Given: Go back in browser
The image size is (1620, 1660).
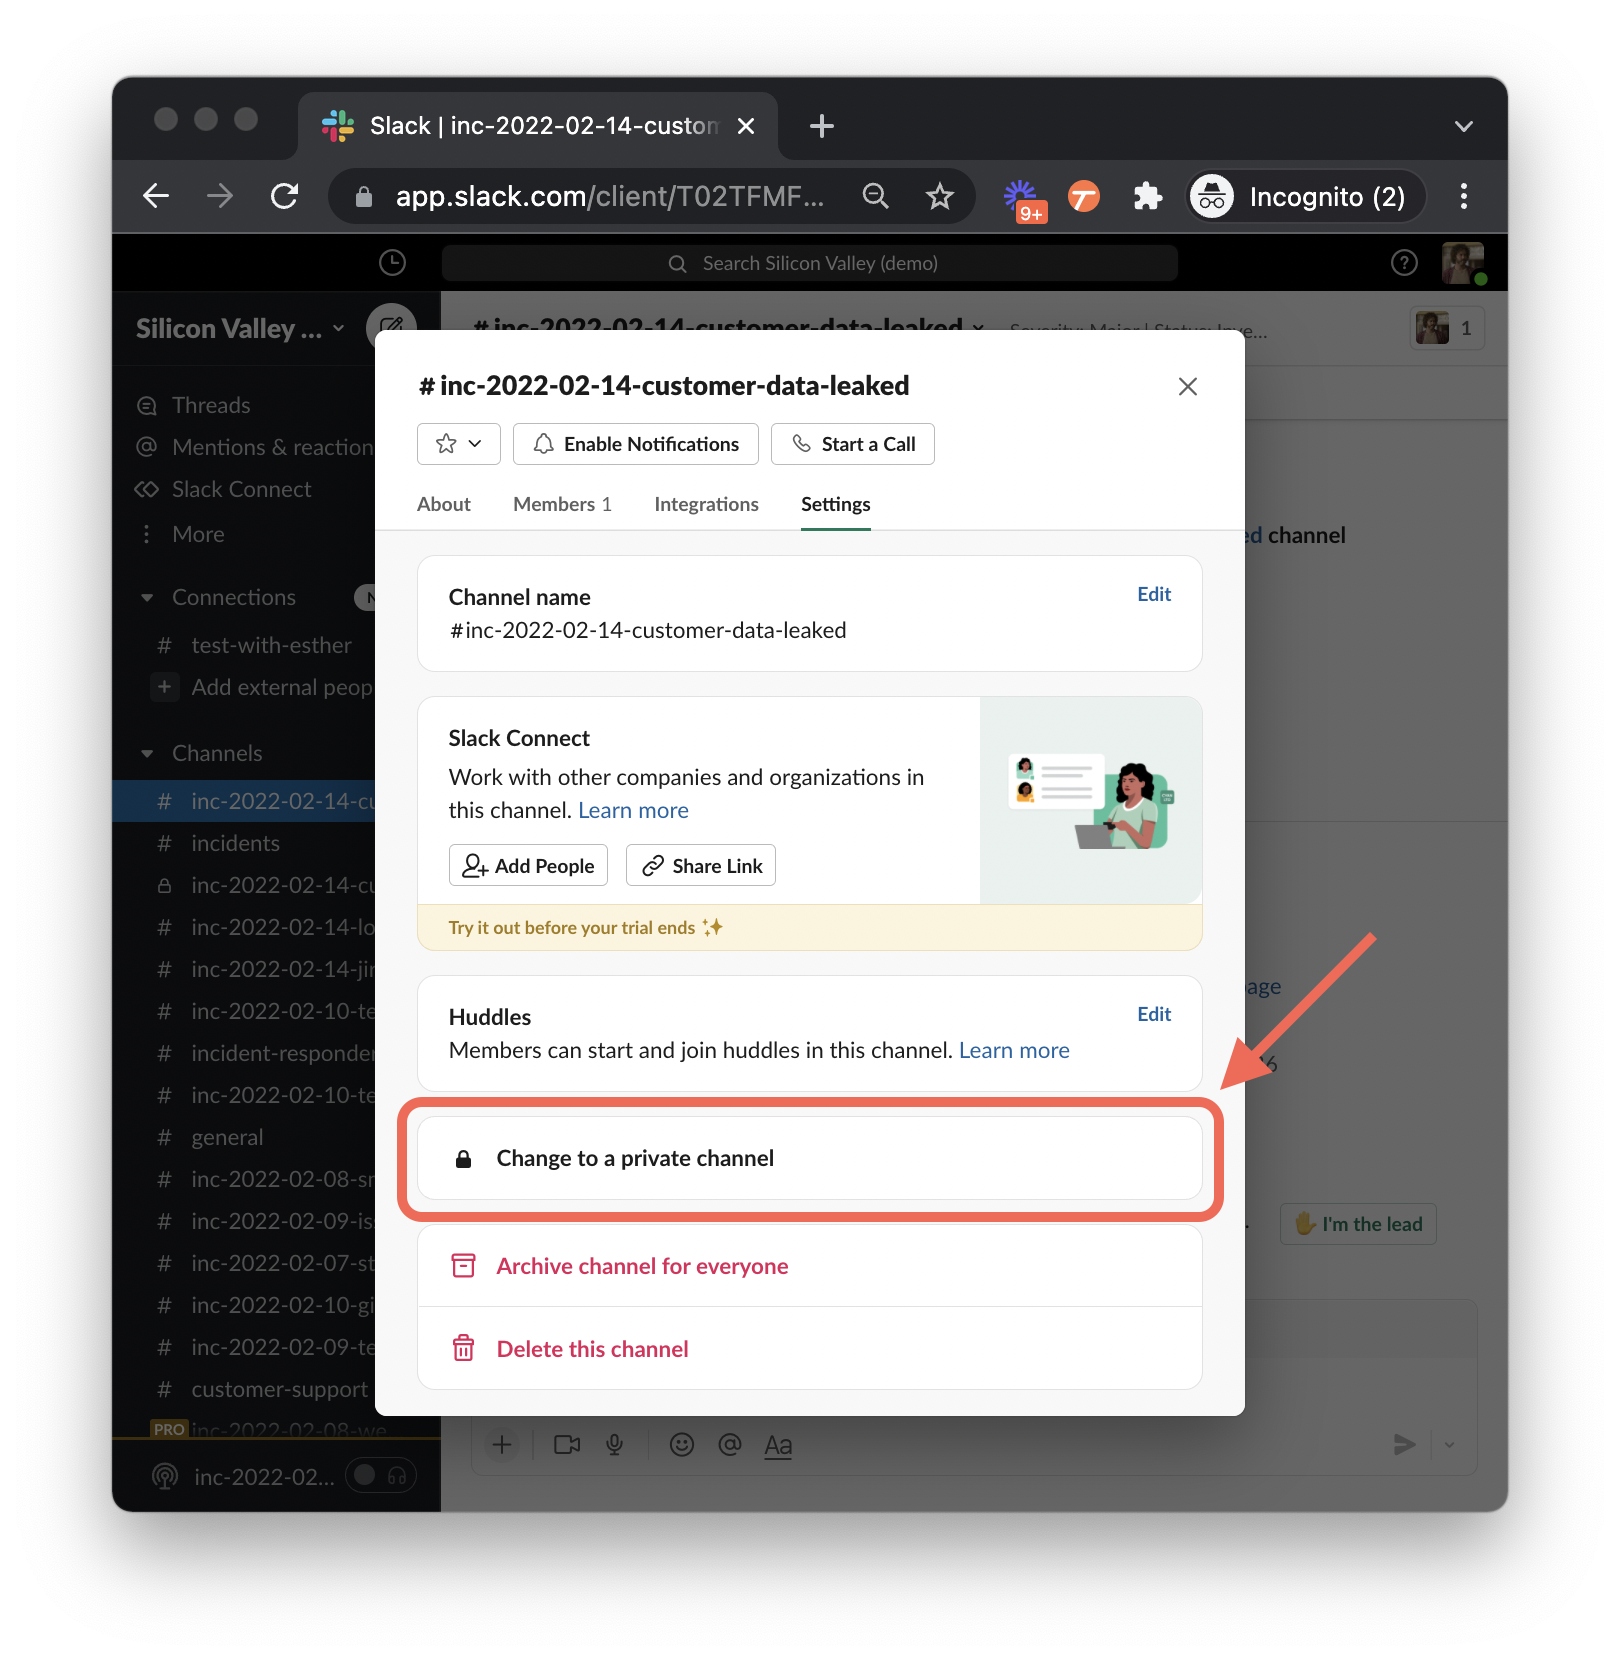Looking at the screenshot, I should (x=156, y=196).
